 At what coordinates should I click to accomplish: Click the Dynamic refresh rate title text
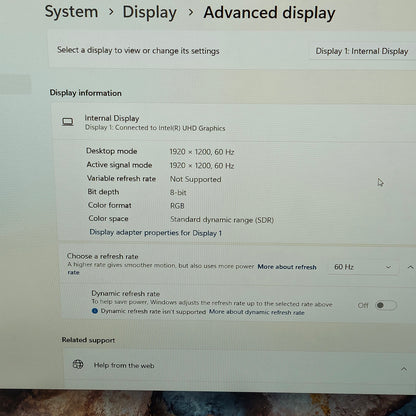[x=126, y=294]
